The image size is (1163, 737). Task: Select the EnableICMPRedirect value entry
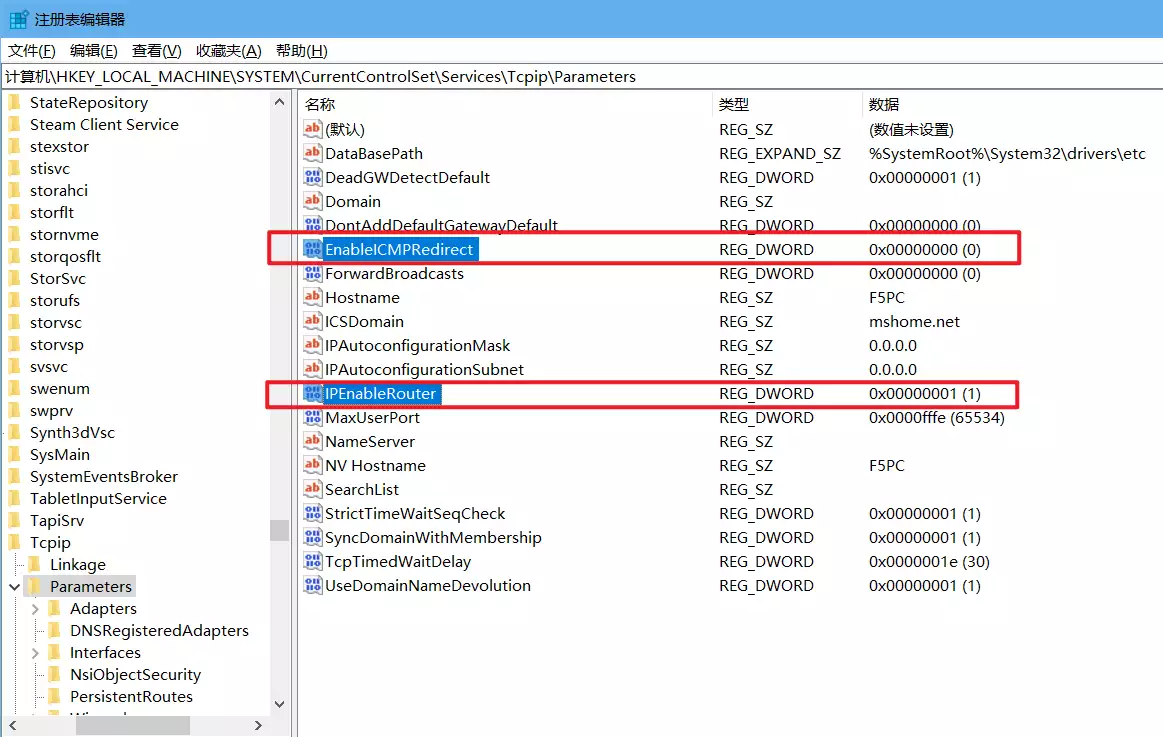399,250
